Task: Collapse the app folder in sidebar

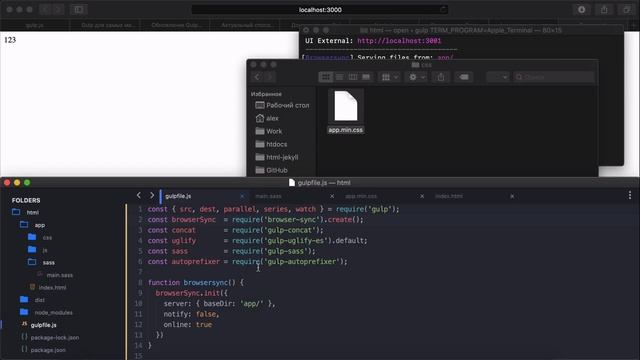Action: pyautogui.click(x=24, y=224)
